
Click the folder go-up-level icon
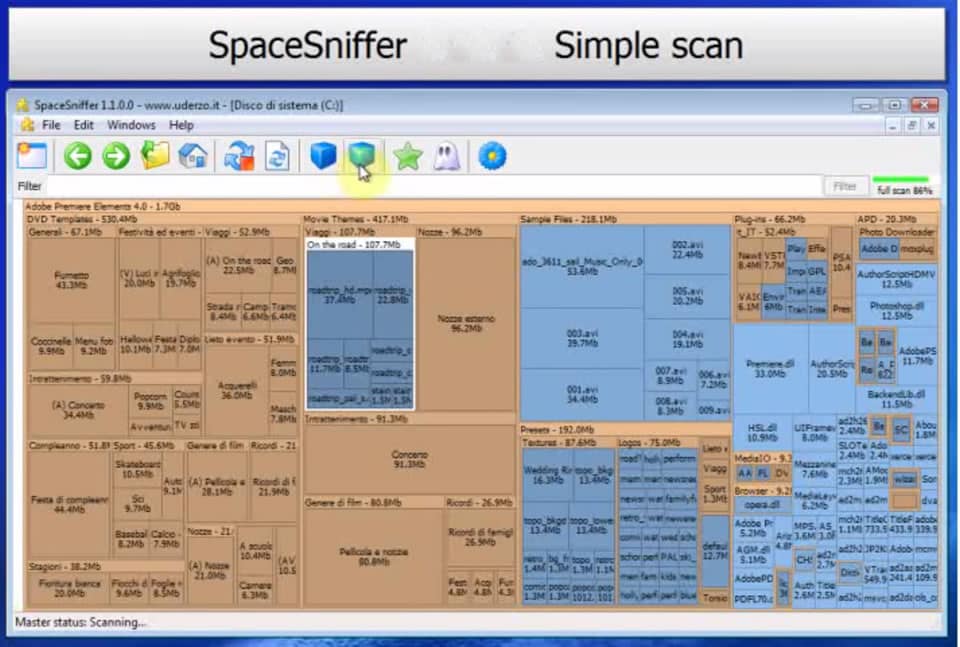[x=155, y=156]
